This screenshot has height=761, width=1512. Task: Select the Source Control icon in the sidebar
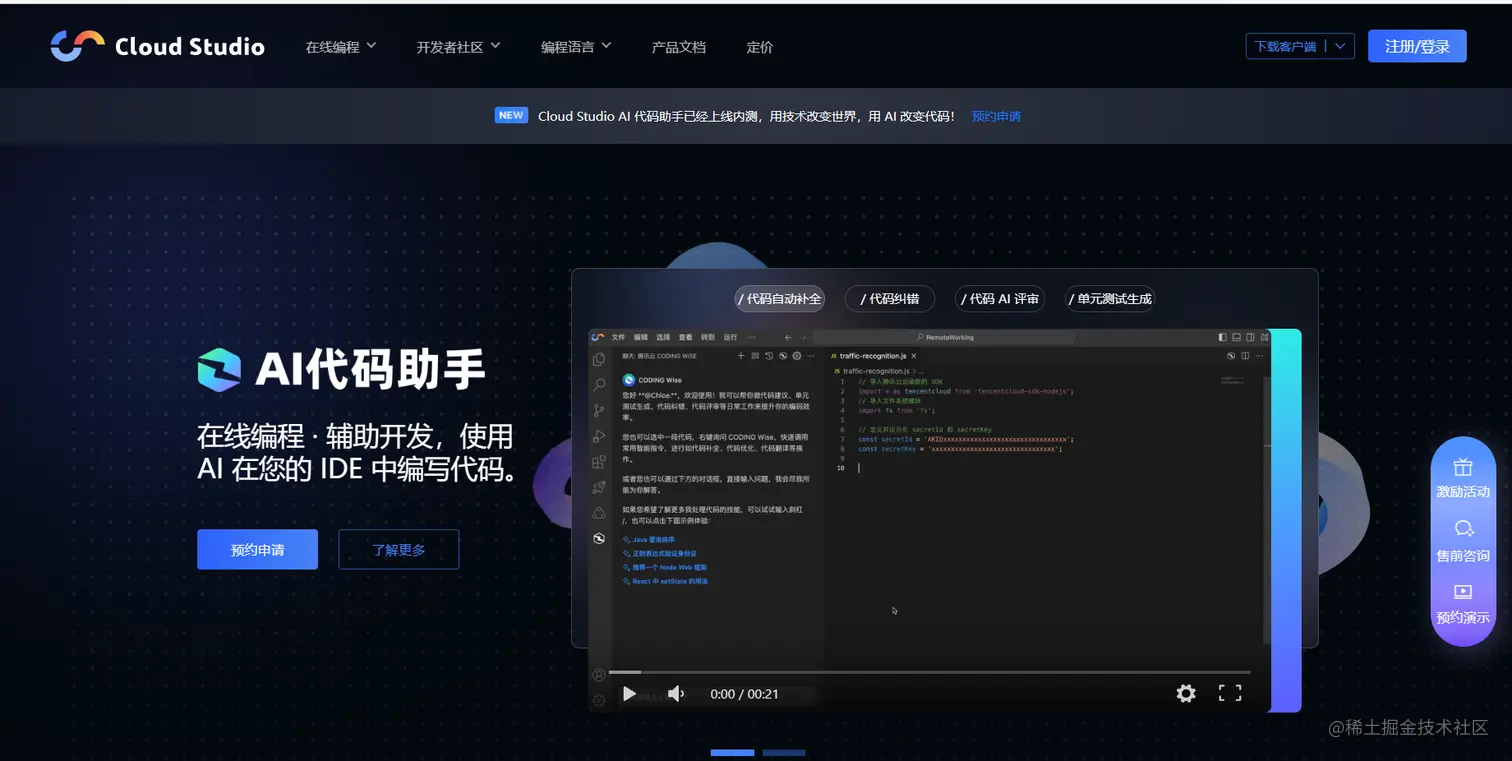pyautogui.click(x=599, y=410)
